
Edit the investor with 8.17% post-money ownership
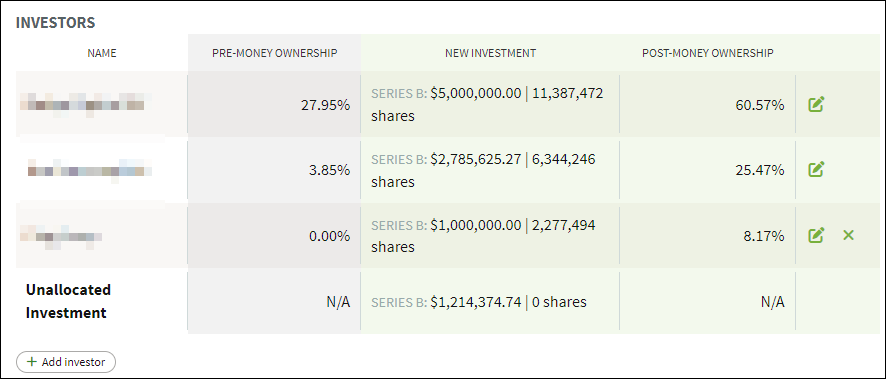(816, 235)
